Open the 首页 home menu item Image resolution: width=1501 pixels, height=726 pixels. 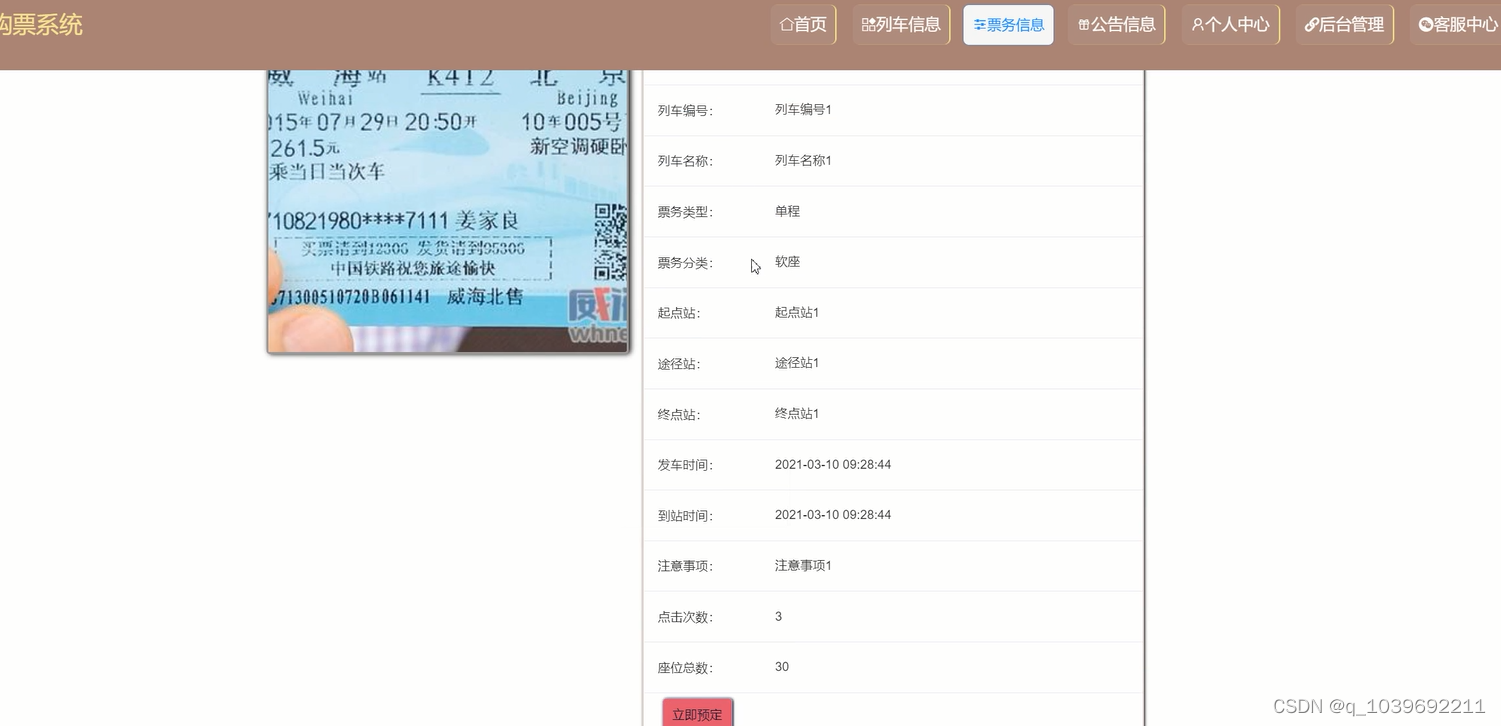click(x=803, y=25)
